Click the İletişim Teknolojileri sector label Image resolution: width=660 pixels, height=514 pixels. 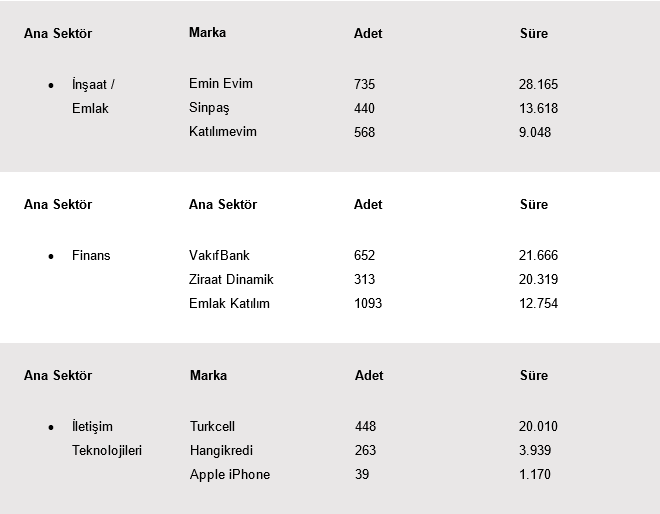tap(106, 438)
